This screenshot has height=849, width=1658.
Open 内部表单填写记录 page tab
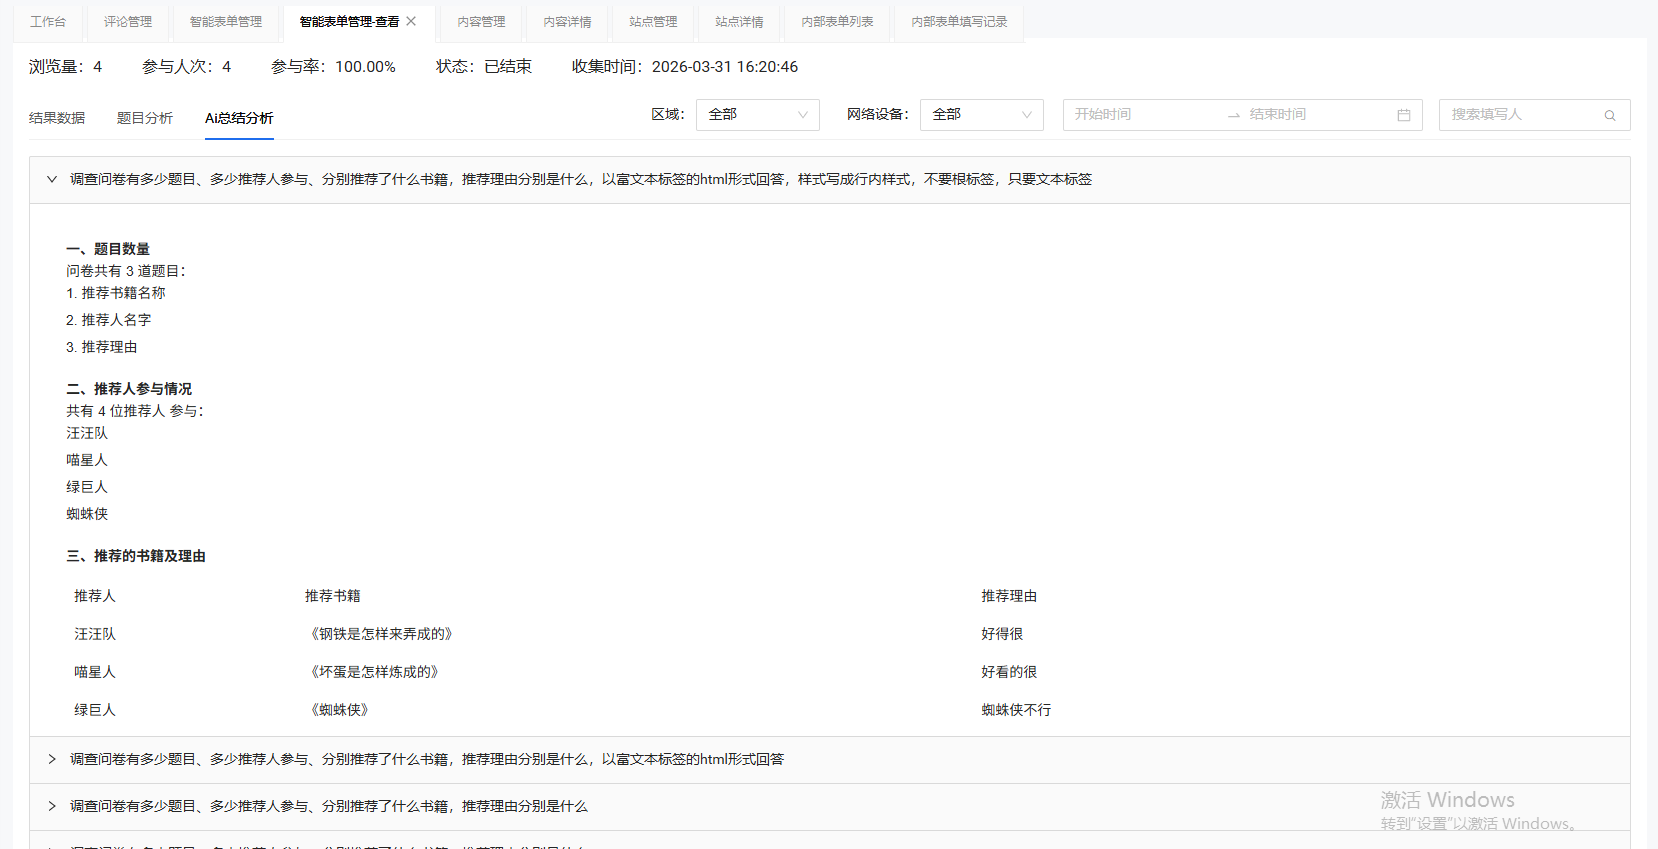click(959, 22)
